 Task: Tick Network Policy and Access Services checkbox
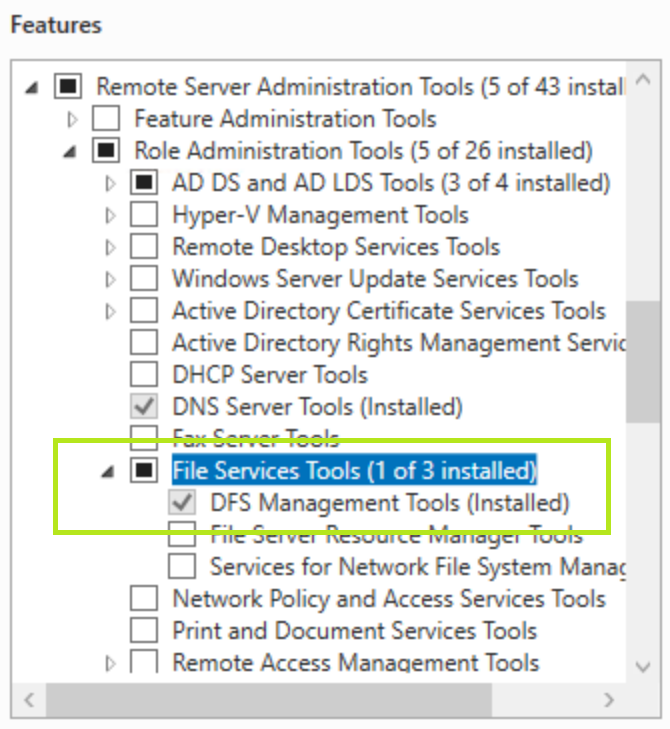(144, 599)
